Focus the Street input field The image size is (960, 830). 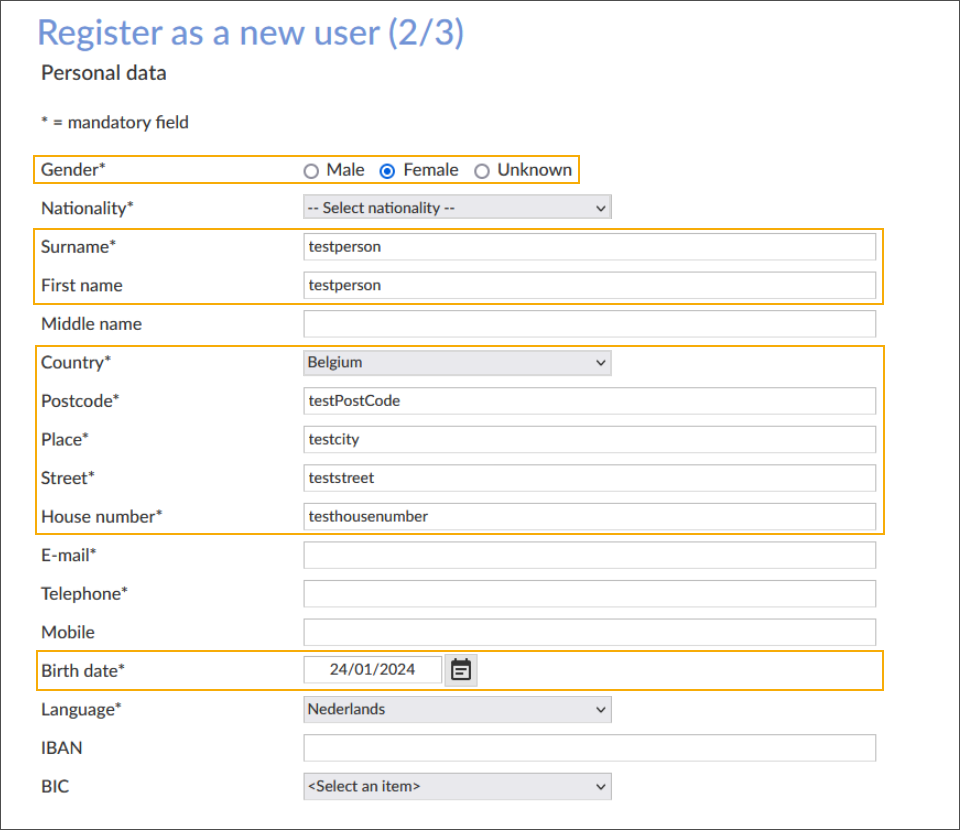(589, 478)
